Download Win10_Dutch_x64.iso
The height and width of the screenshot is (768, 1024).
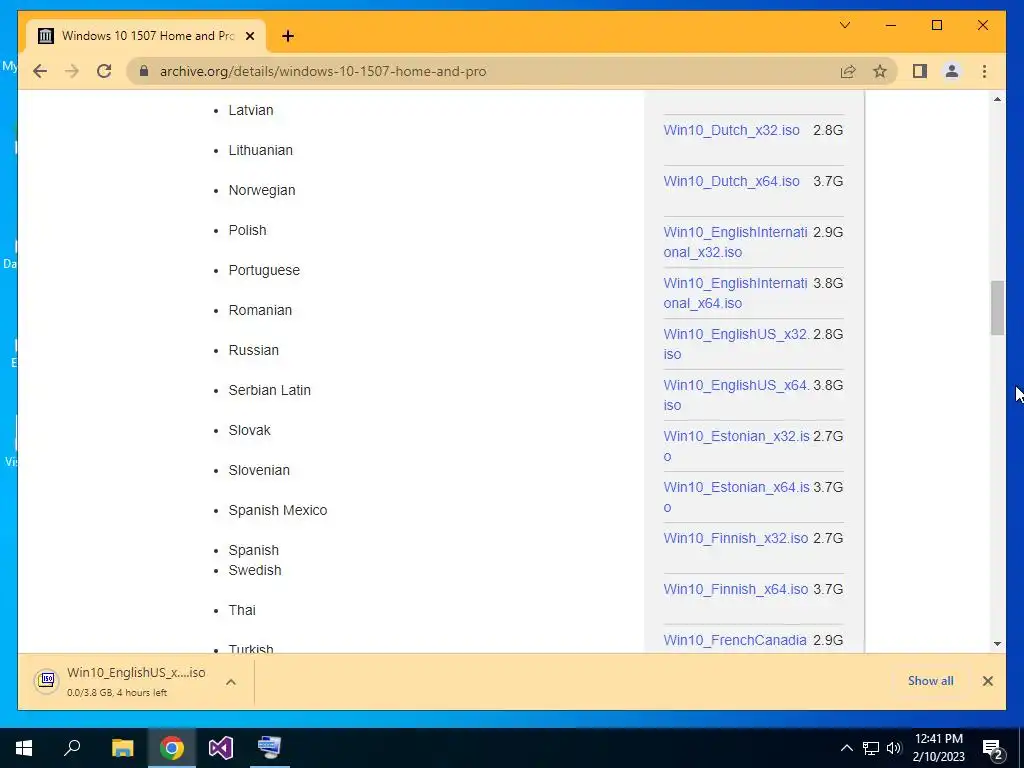click(731, 181)
